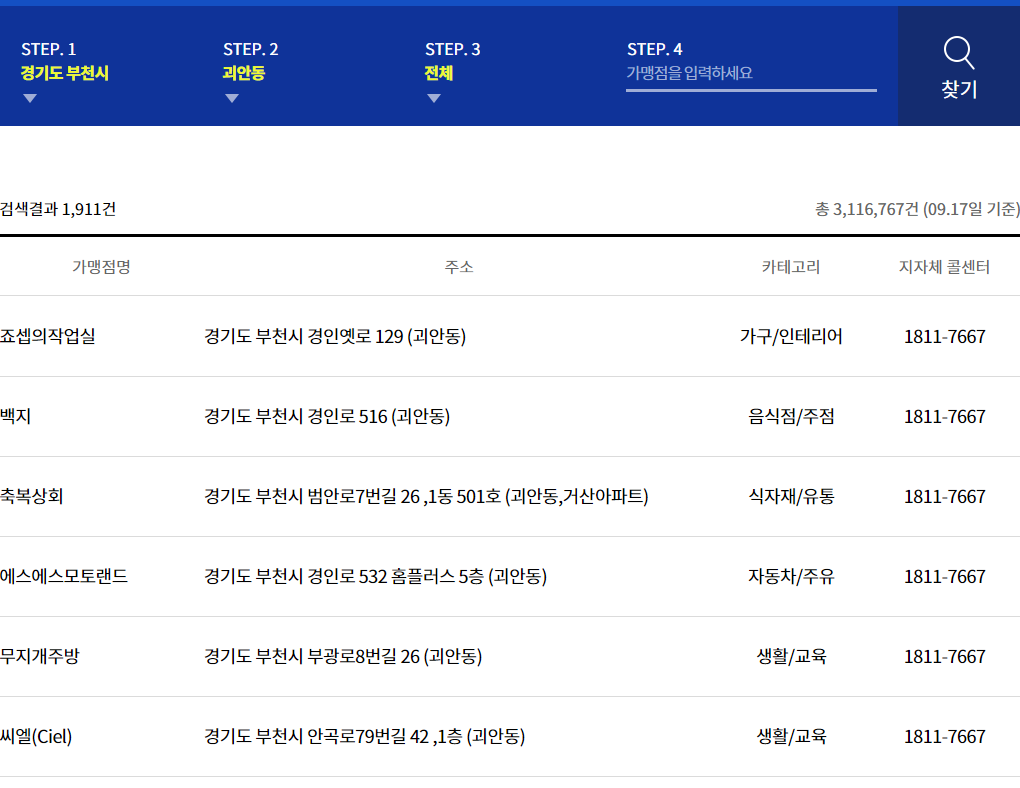The image size is (1020, 788).
Task: Click the 총 3,116,767건 total count text
Action: coord(917,209)
